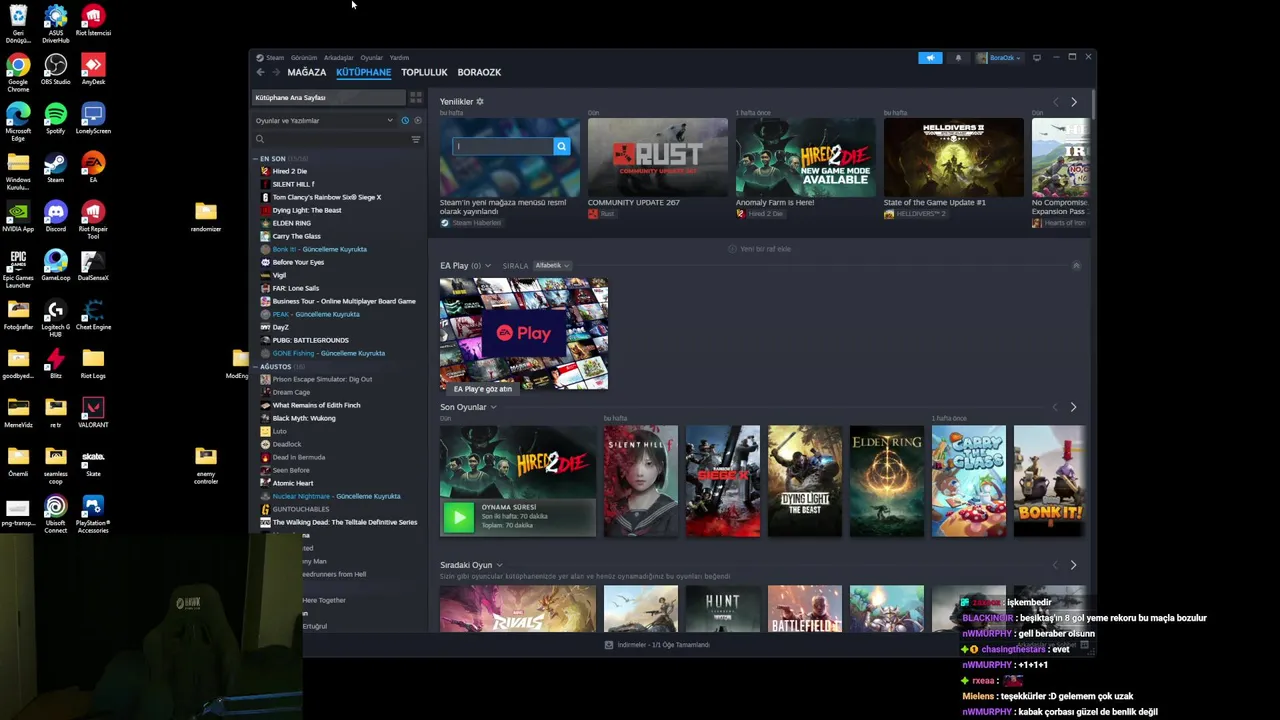Open advanced filter options icon in library
The height and width of the screenshot is (720, 1280).
pos(416,139)
